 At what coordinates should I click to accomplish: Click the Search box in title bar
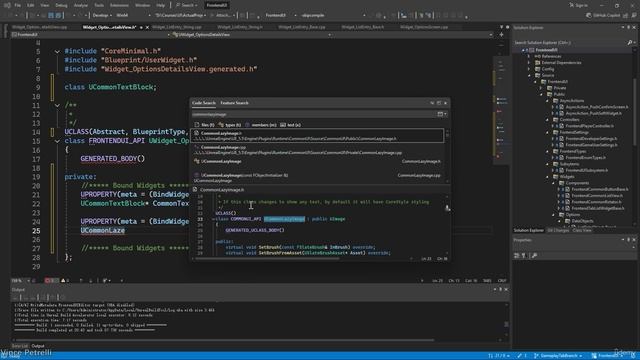point(187,5)
